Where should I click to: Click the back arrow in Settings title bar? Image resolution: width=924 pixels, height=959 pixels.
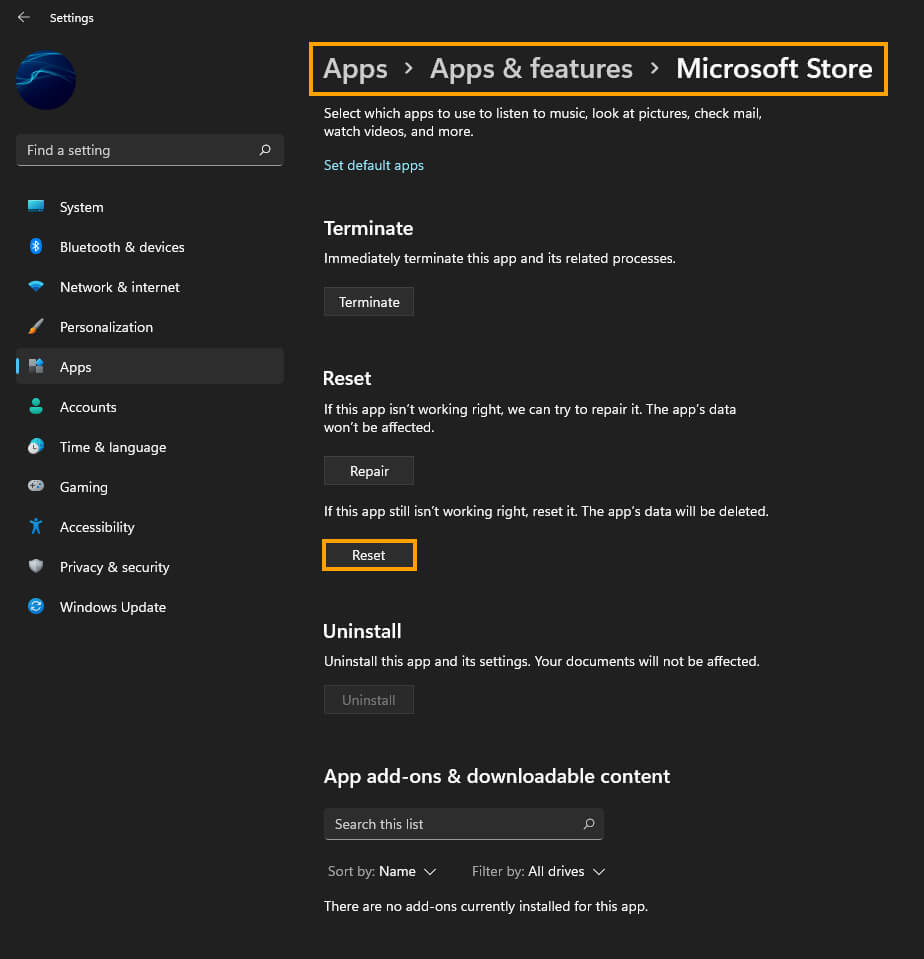24,17
